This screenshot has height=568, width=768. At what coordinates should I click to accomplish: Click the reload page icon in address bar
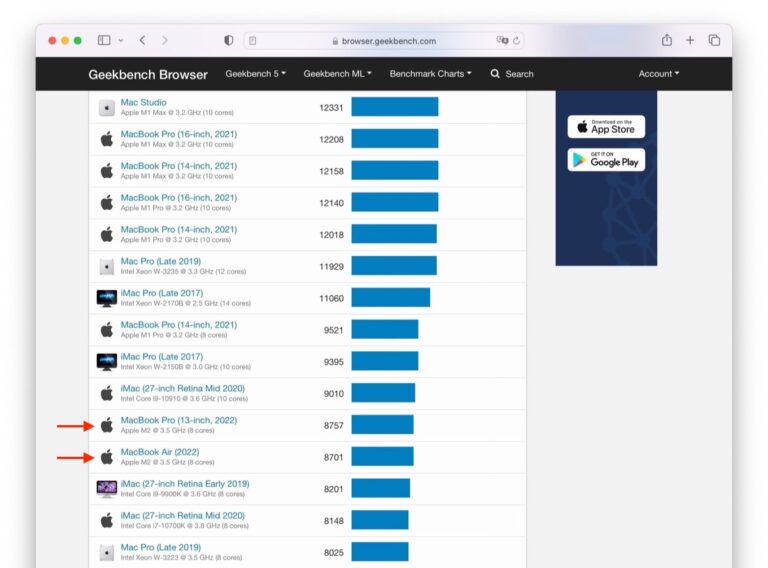point(517,41)
